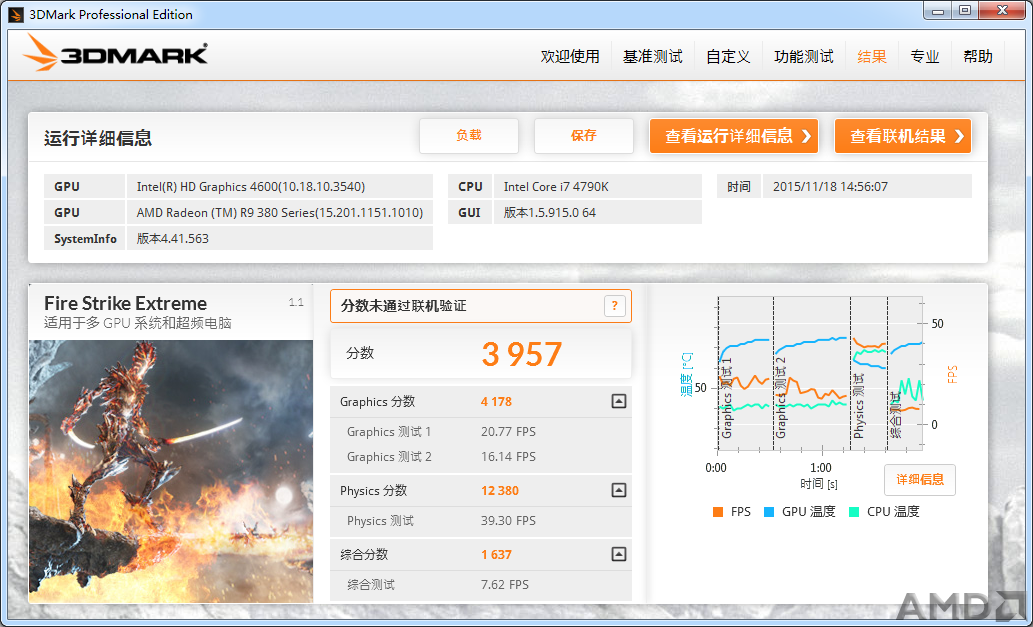Minimize the 3DMark window
This screenshot has width=1033, height=627.
pyautogui.click(x=937, y=11)
